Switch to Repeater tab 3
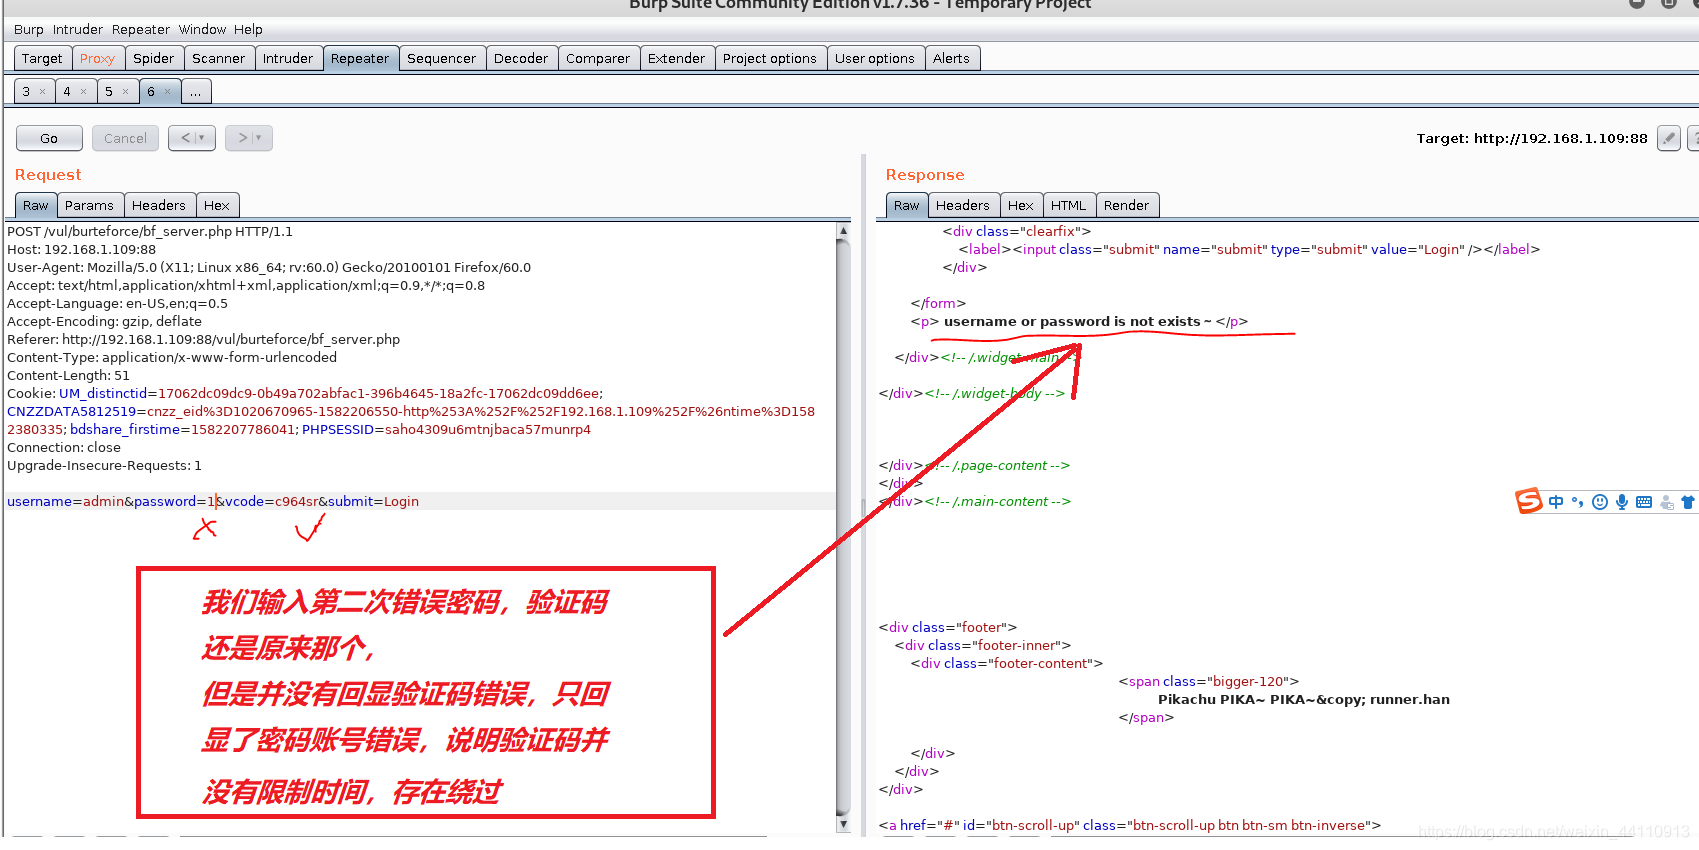Image resolution: width=1699 pixels, height=850 pixels. tap(27, 91)
